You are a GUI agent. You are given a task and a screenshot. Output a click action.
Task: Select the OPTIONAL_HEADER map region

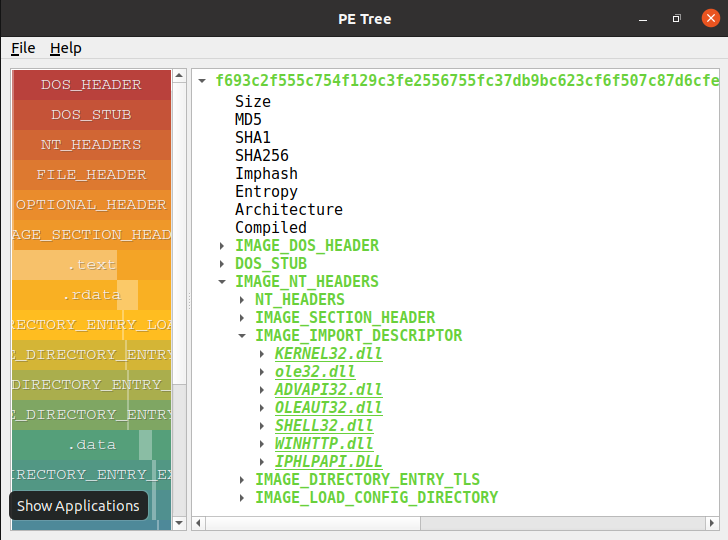tap(91, 205)
